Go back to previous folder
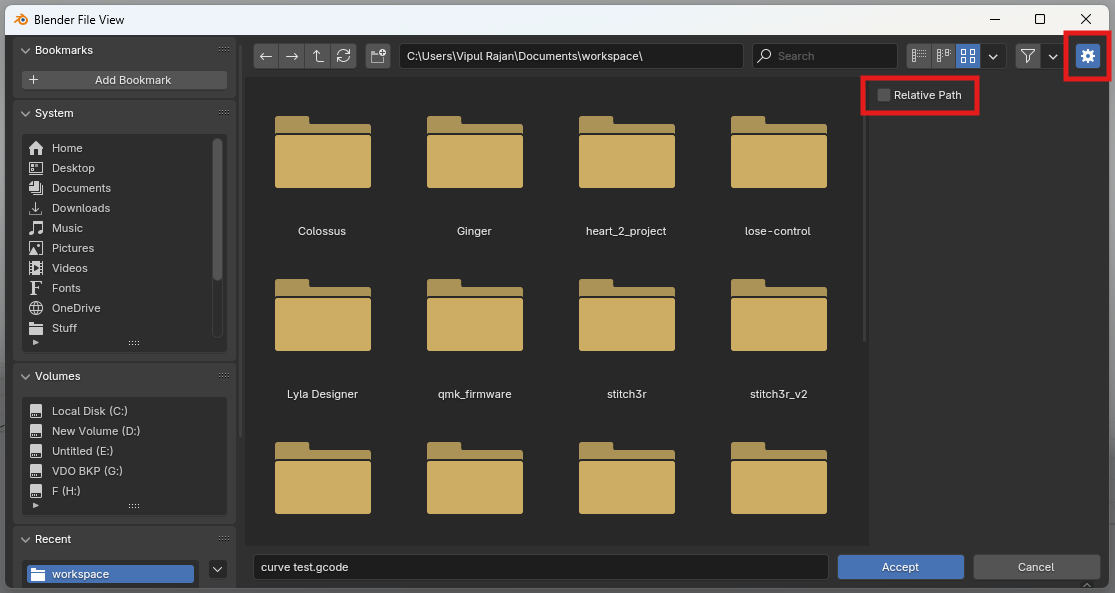1115x593 pixels. pyautogui.click(x=266, y=56)
